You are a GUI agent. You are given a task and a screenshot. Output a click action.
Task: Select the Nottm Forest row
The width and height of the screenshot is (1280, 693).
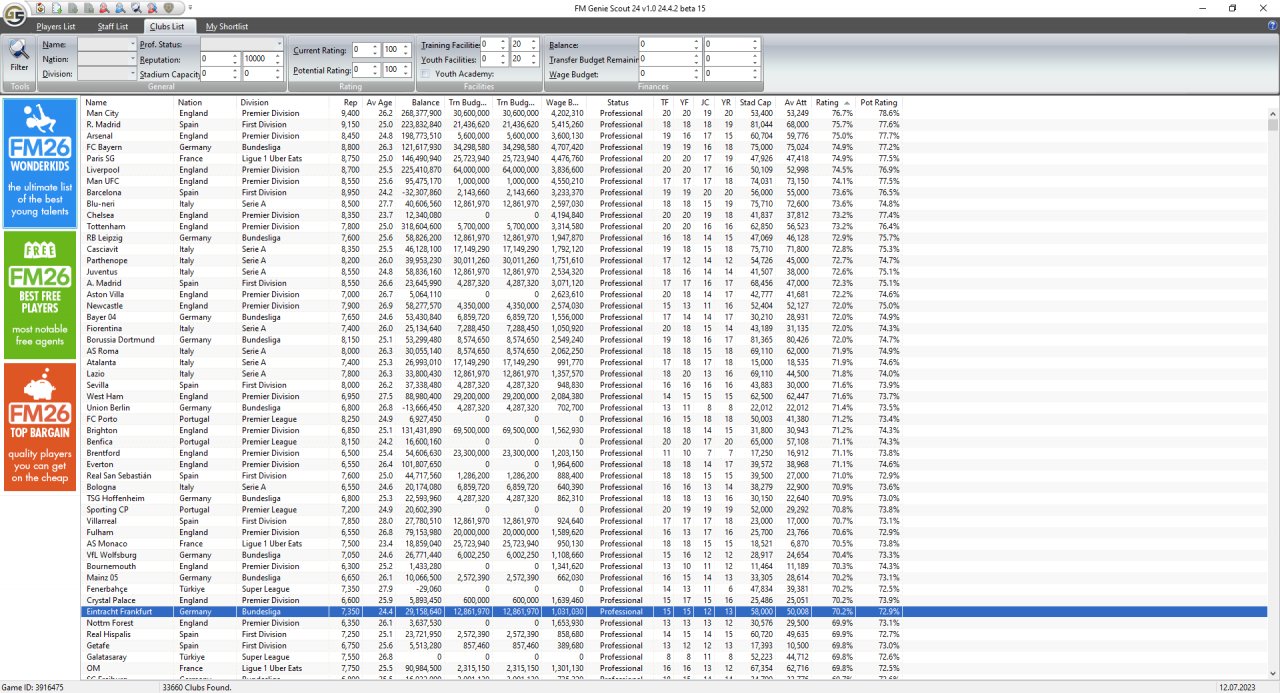pos(492,623)
